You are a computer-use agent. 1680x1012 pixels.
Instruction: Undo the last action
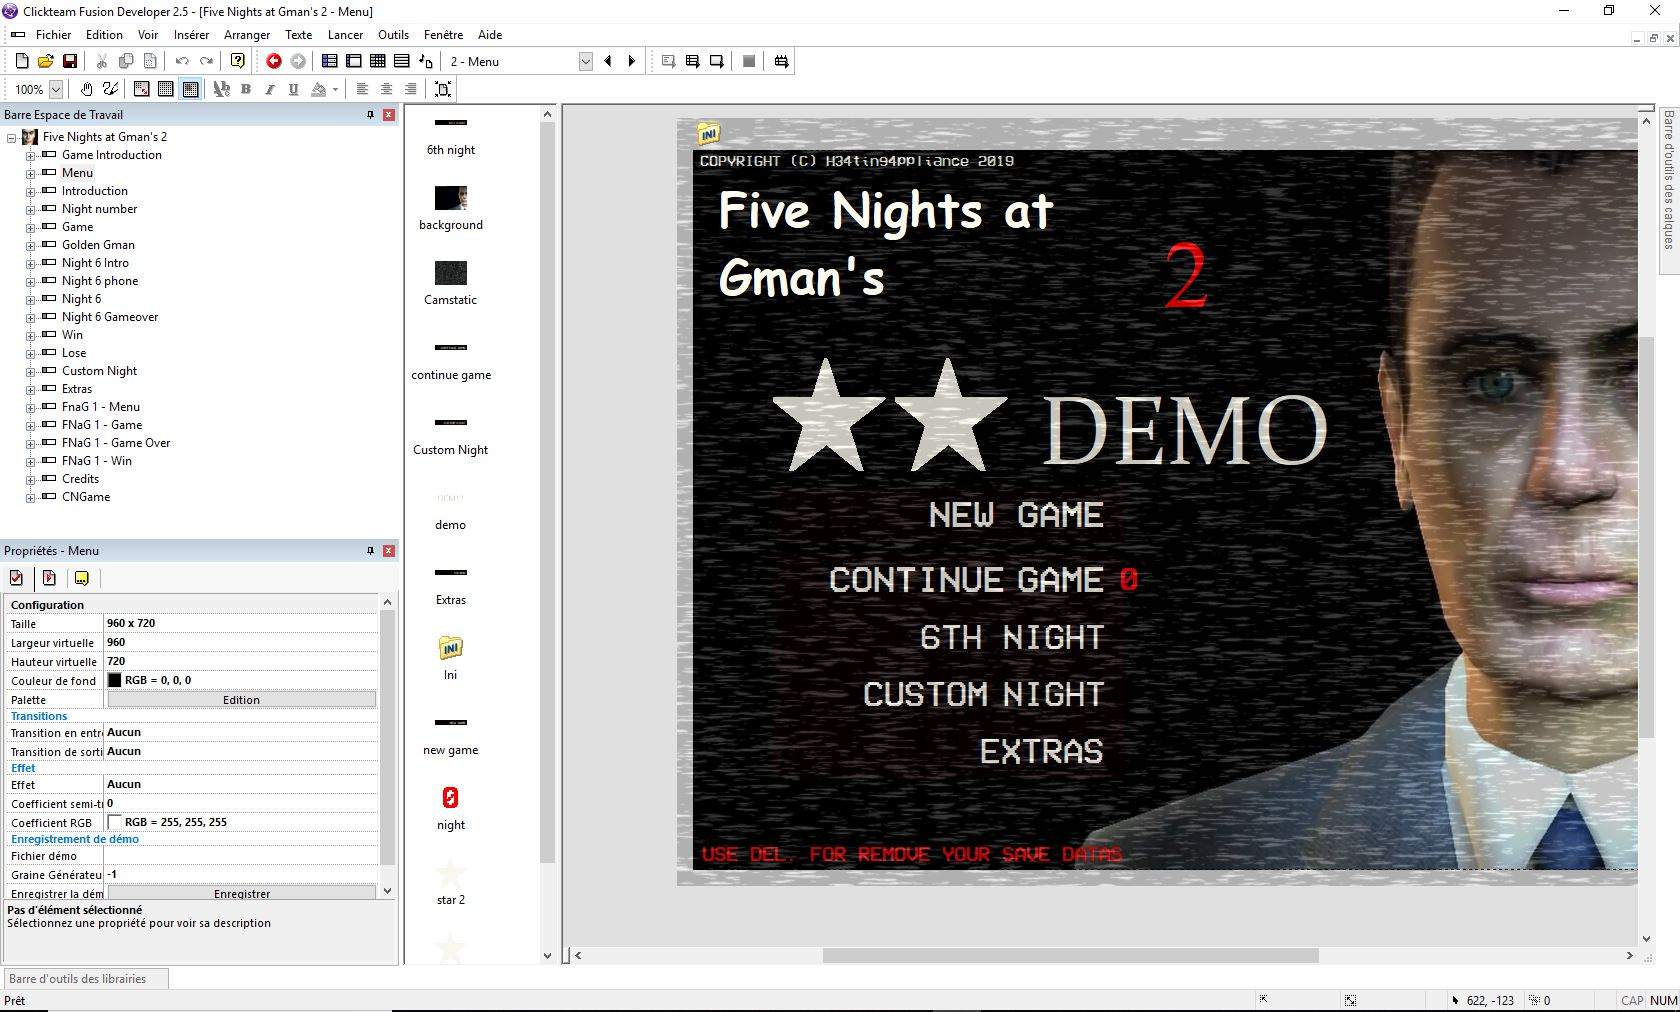[x=182, y=61]
